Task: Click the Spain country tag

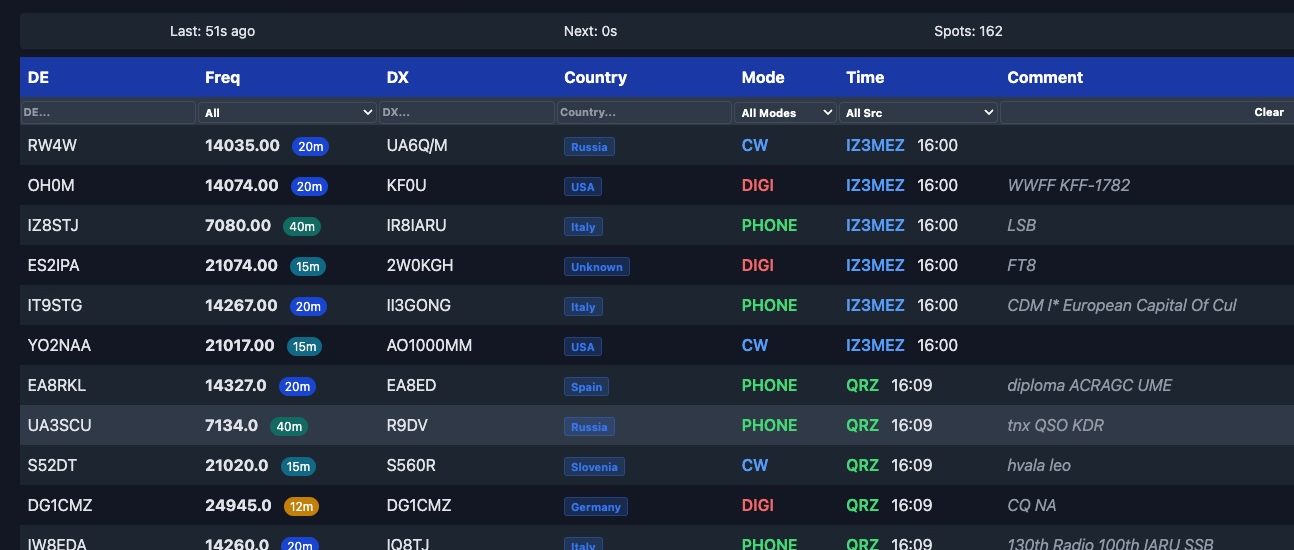Action: click(x=586, y=387)
